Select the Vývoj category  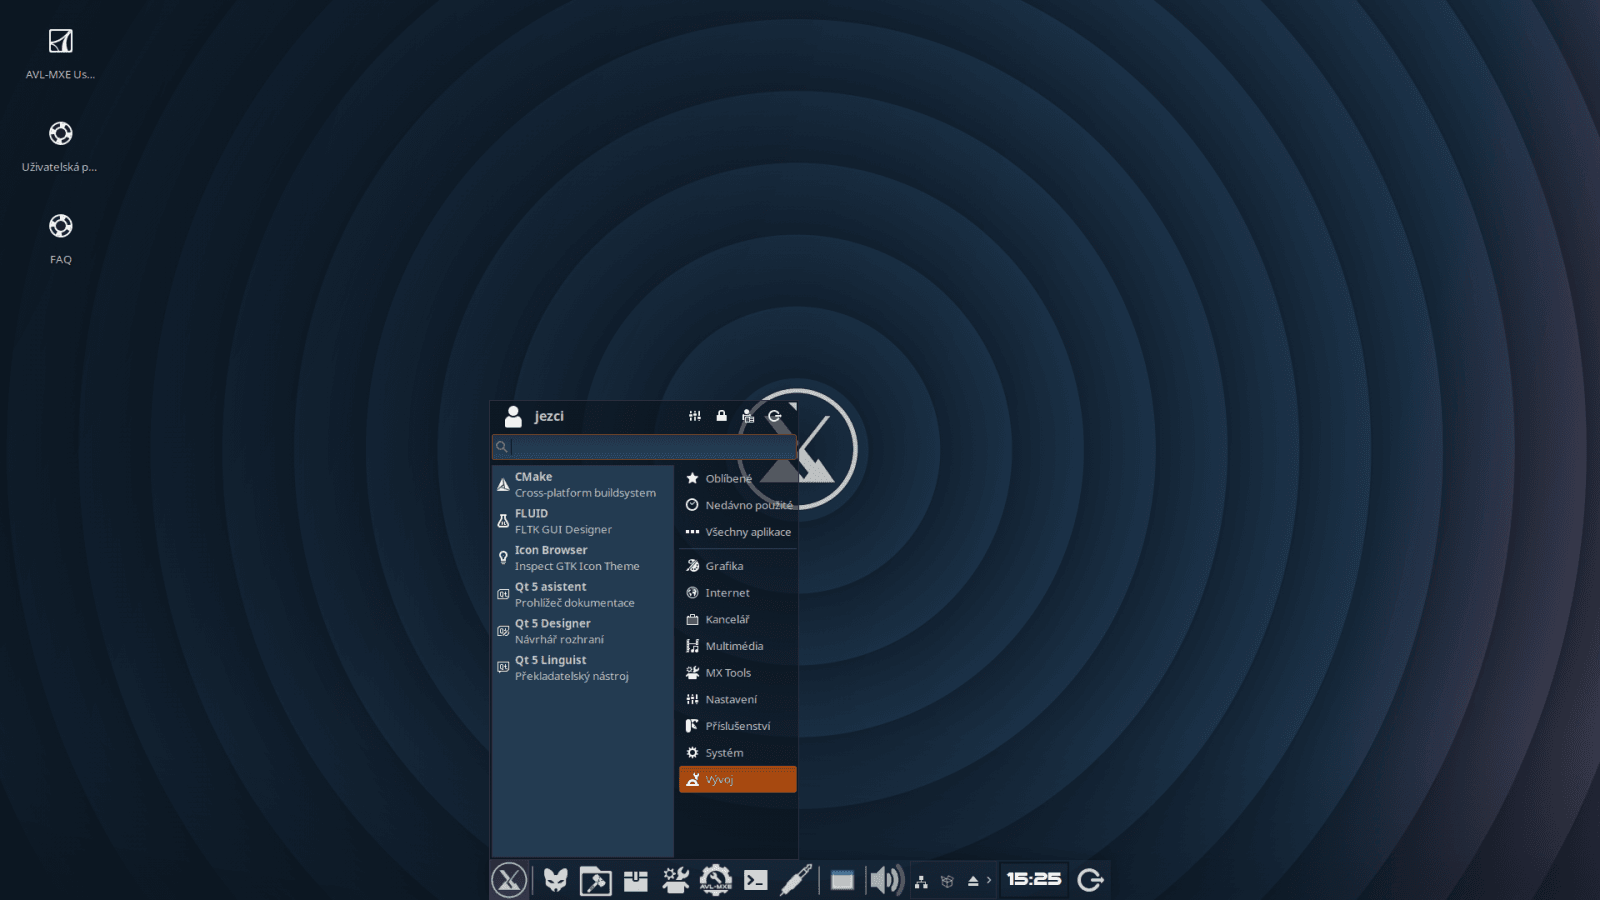pyautogui.click(x=737, y=779)
